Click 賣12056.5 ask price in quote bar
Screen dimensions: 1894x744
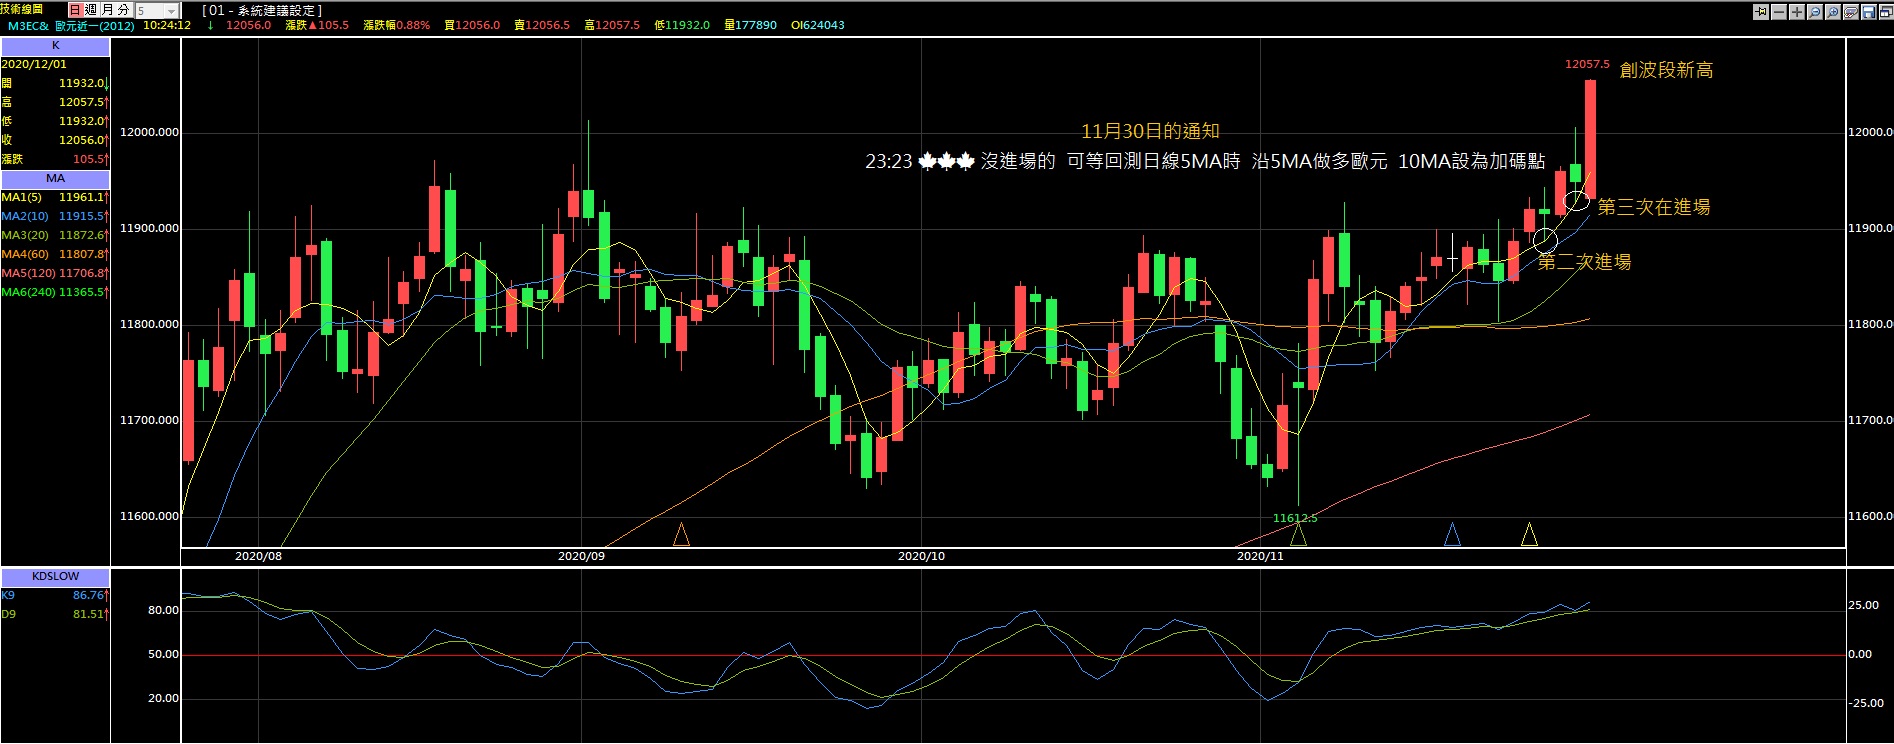[x=542, y=25]
